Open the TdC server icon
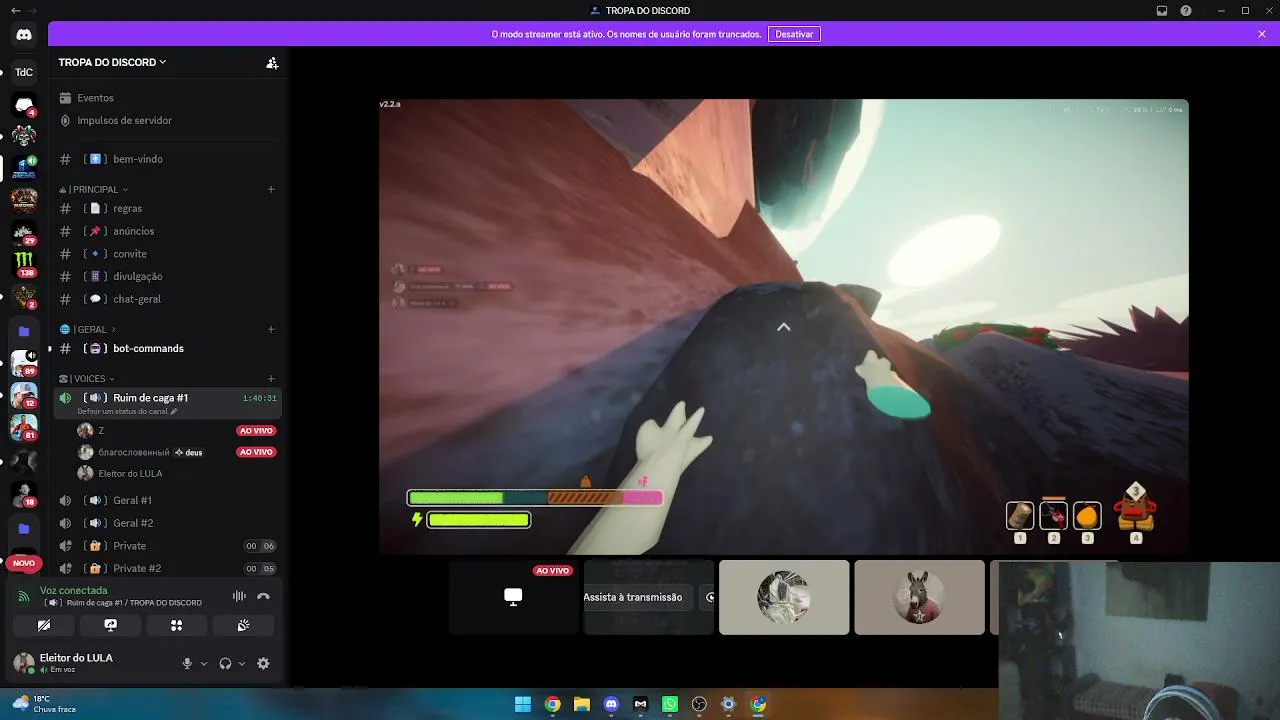1280x720 pixels. tap(24, 72)
